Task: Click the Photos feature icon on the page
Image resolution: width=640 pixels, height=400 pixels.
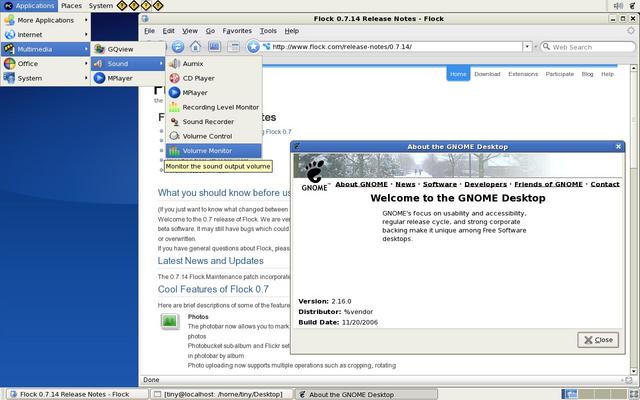Action: pos(169,321)
